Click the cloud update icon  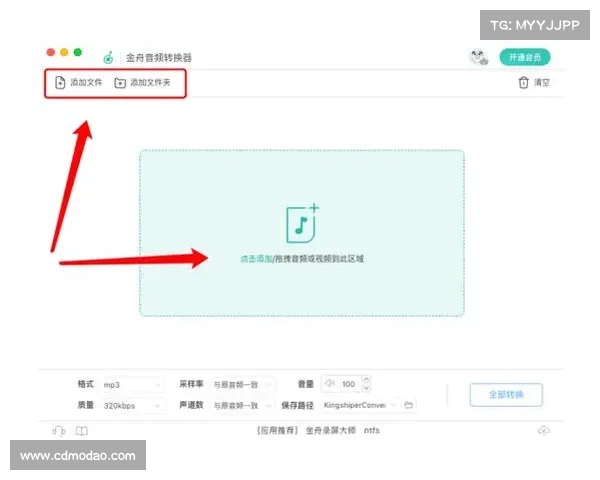[543, 431]
